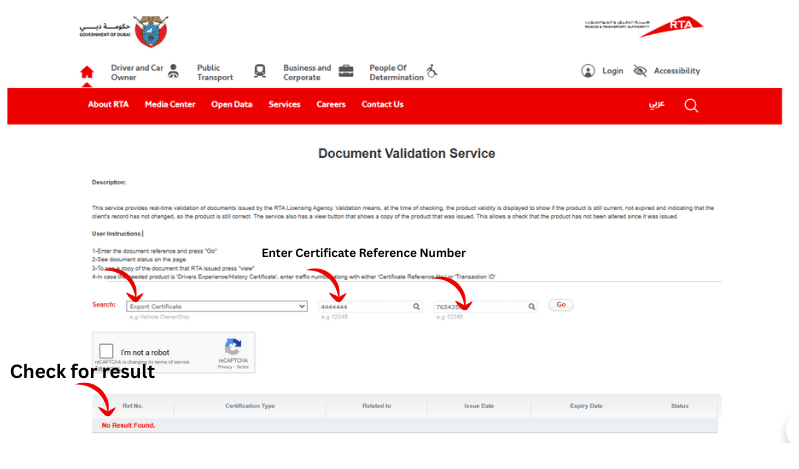Click the Issue Date column header
The height and width of the screenshot is (469, 799).
click(x=479, y=406)
